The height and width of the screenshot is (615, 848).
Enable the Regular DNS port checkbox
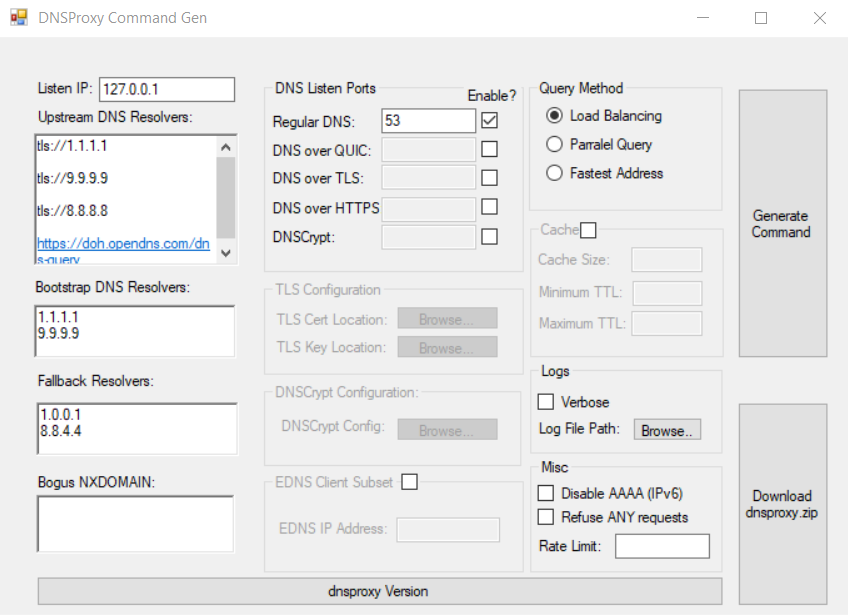coord(489,120)
